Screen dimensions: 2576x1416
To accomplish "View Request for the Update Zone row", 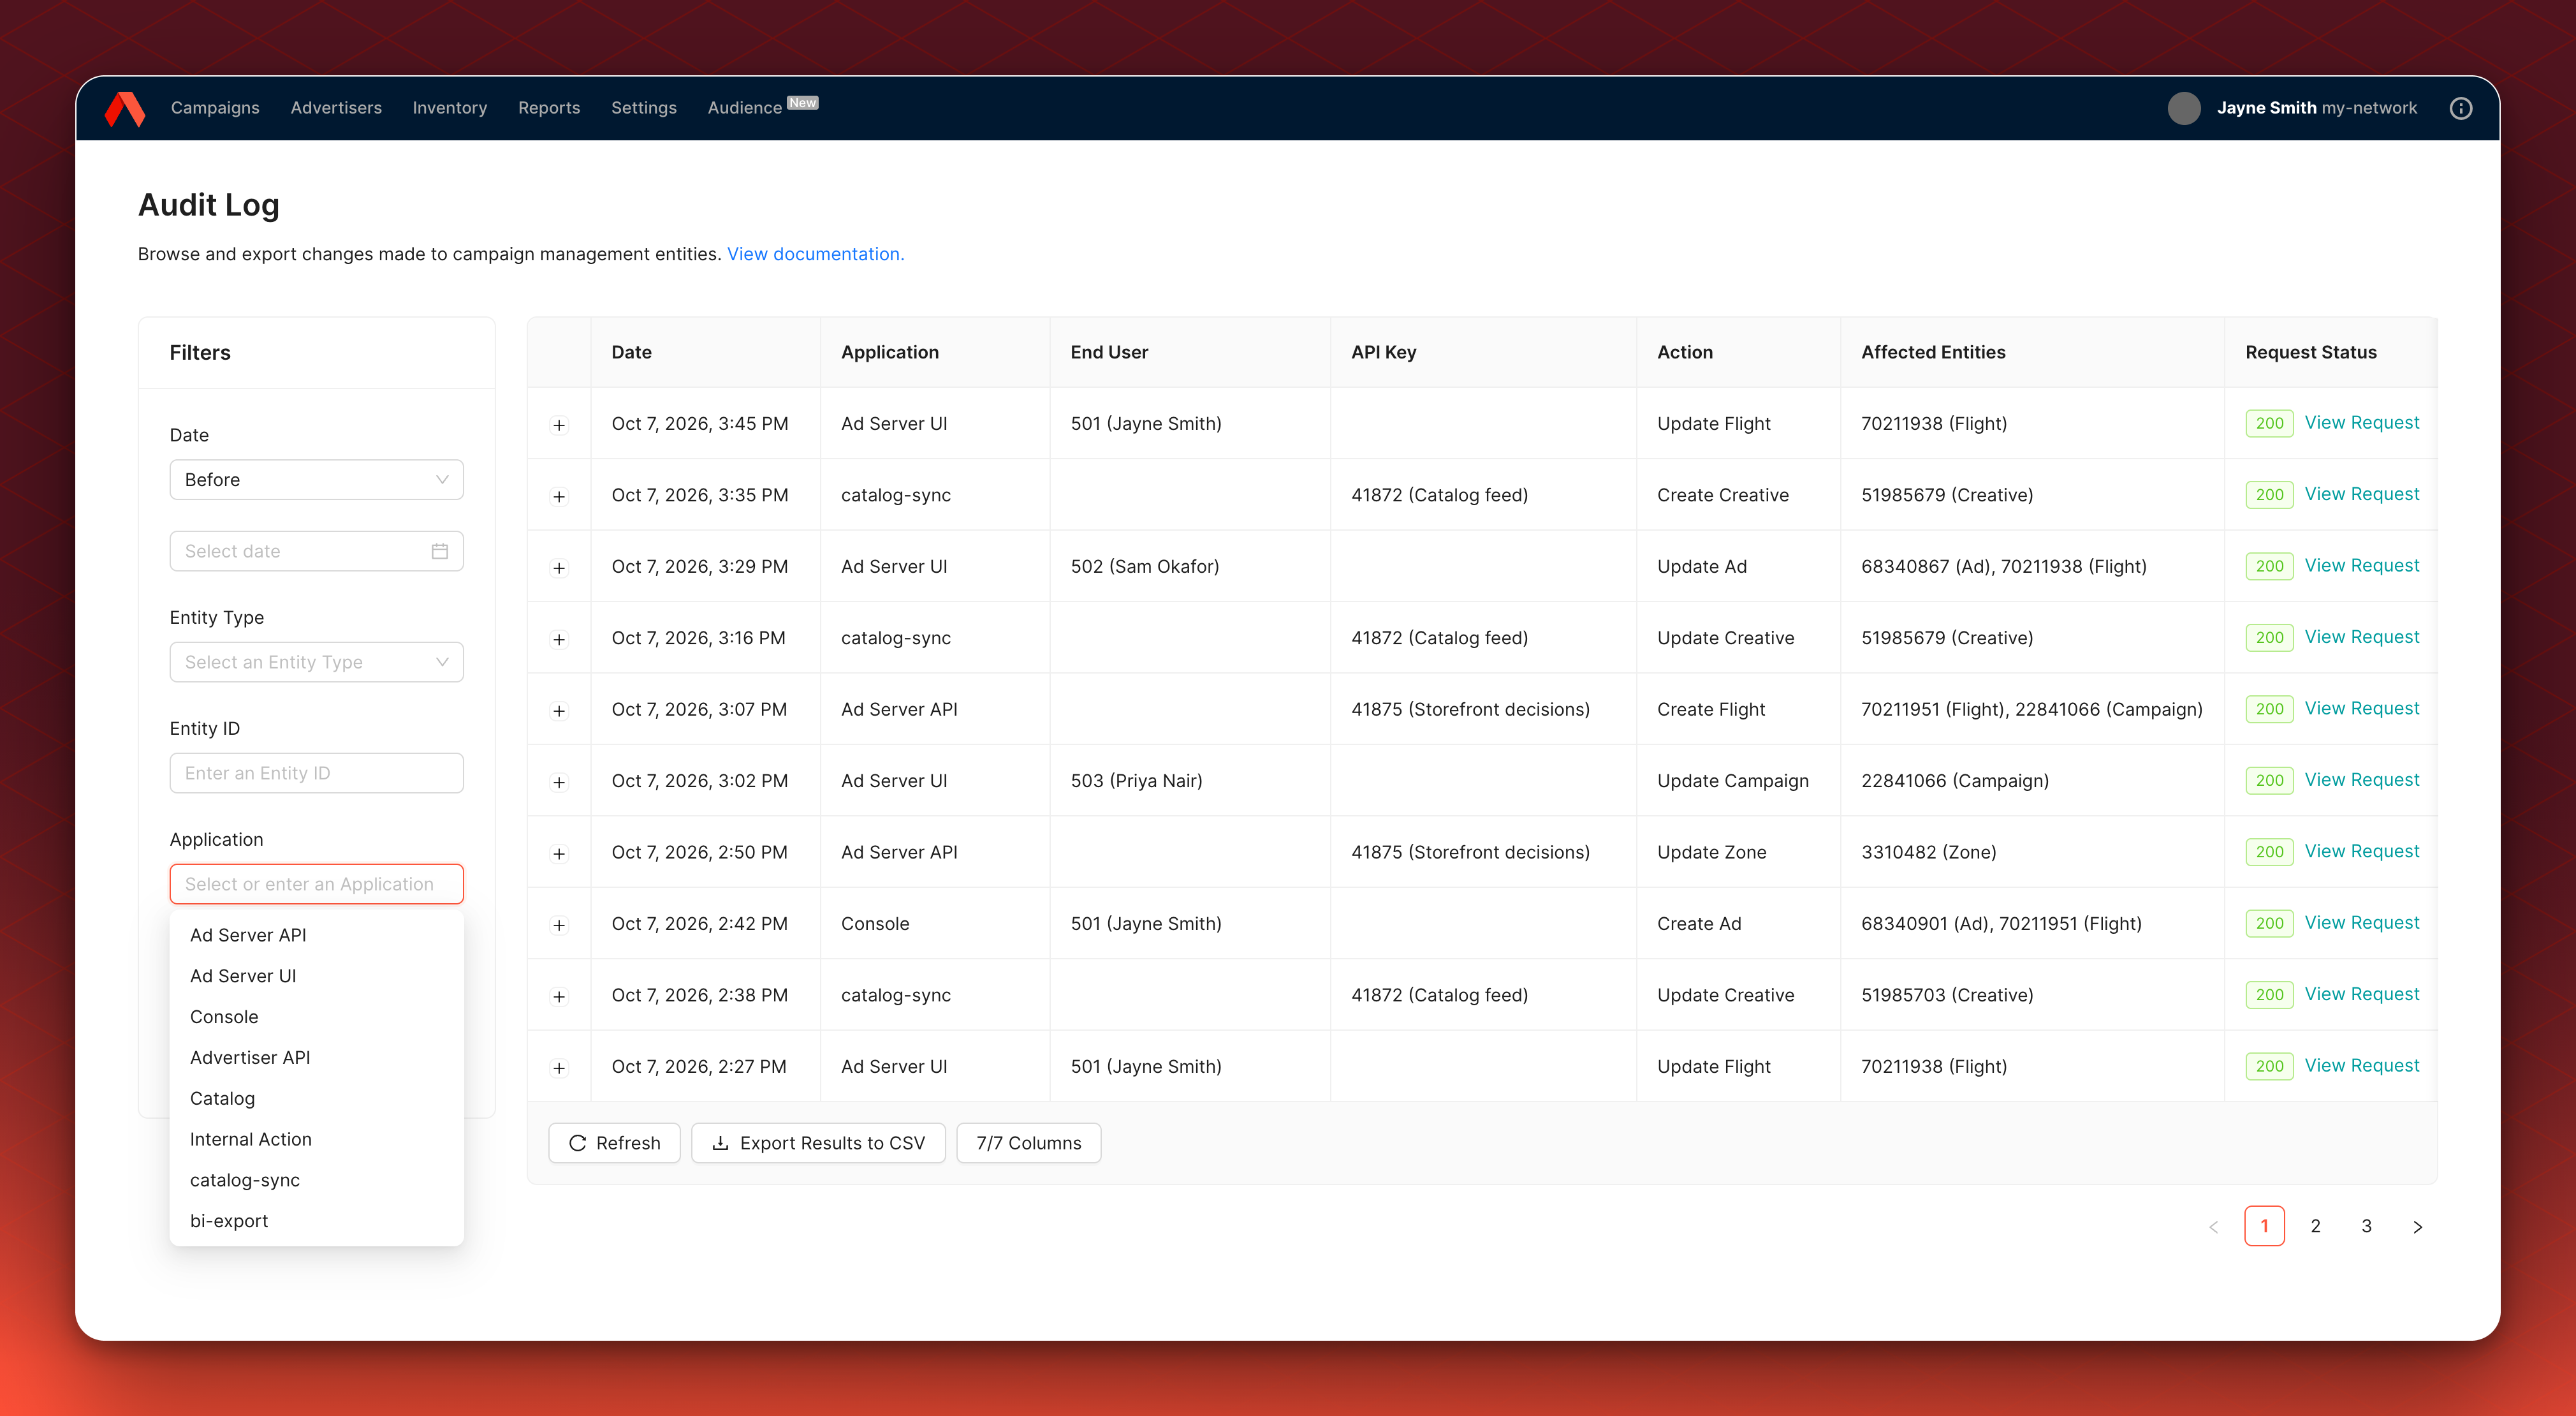I will [2362, 851].
